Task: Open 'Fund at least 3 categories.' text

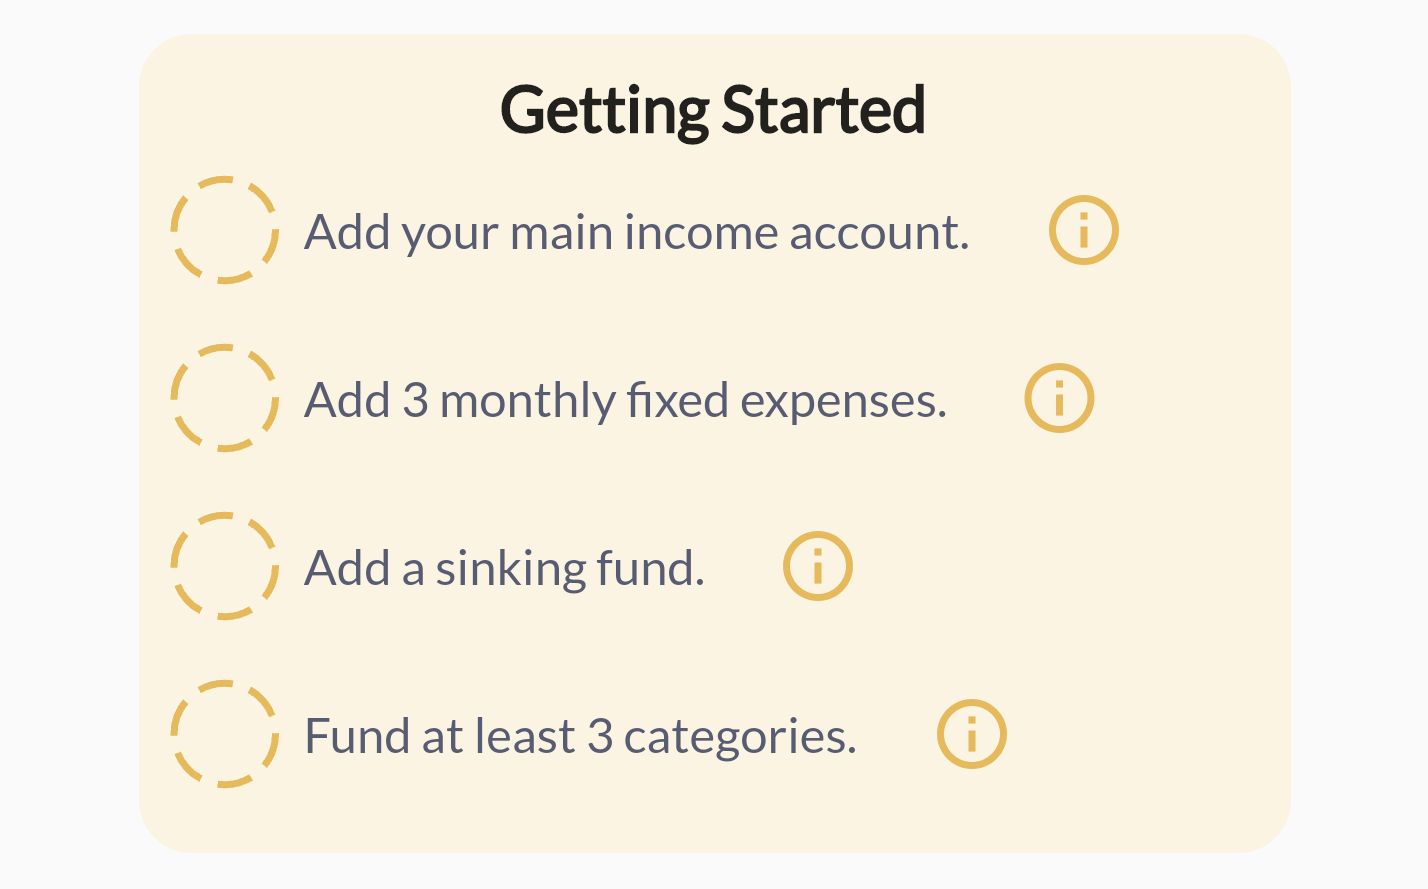Action: coord(580,737)
